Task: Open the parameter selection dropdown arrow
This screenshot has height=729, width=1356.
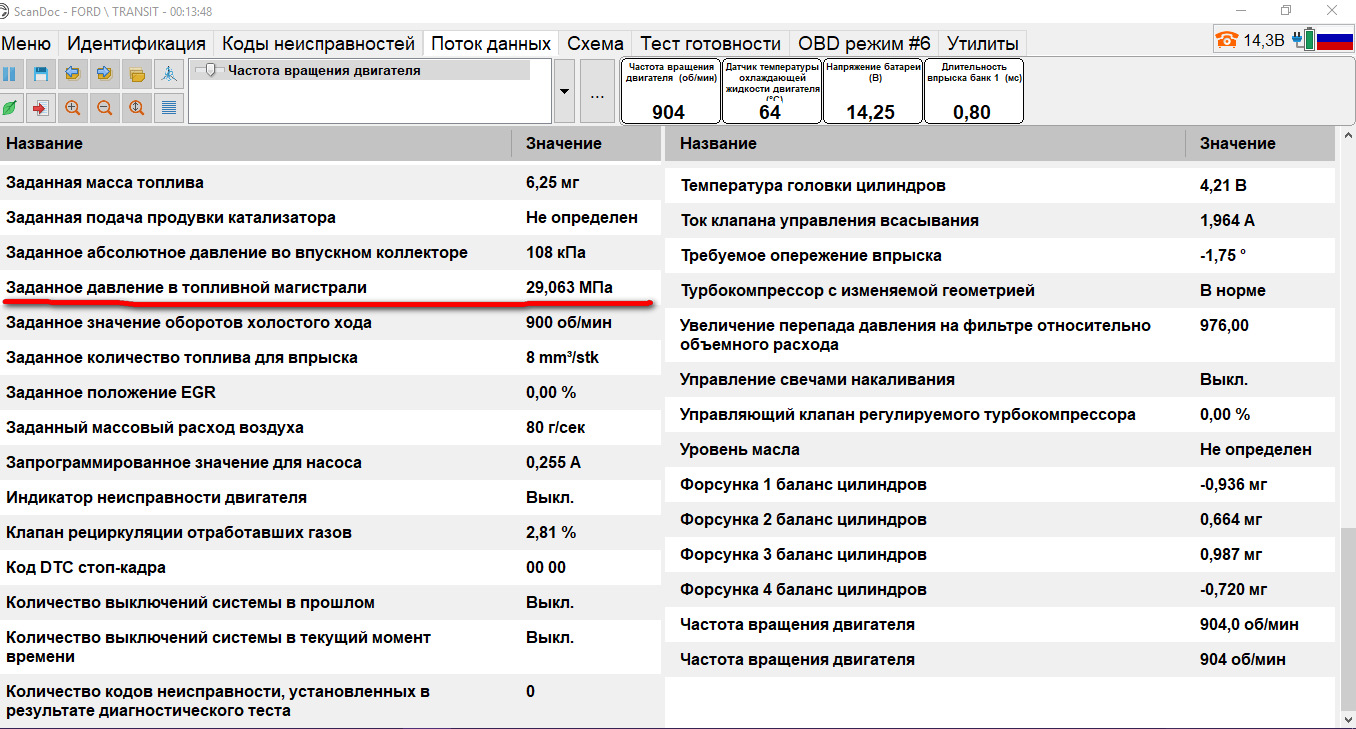Action: tap(562, 90)
